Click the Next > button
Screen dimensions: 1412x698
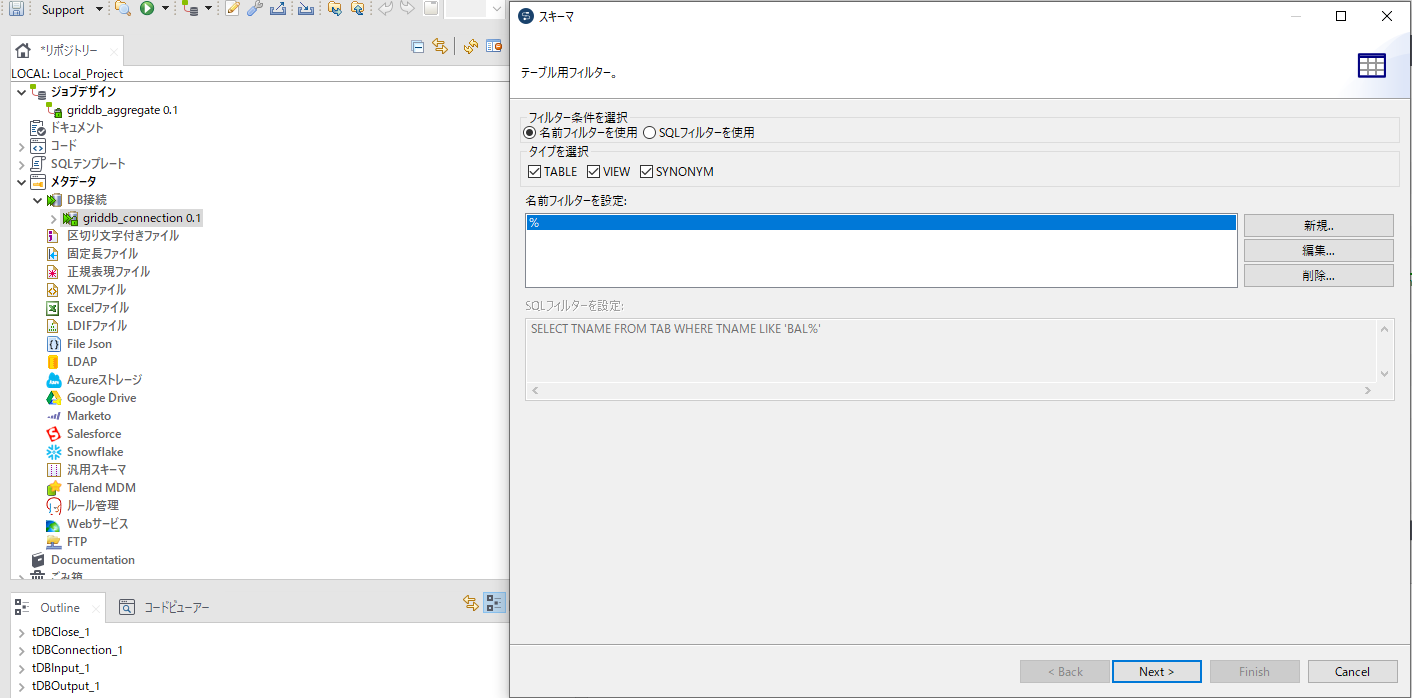pyautogui.click(x=1156, y=671)
